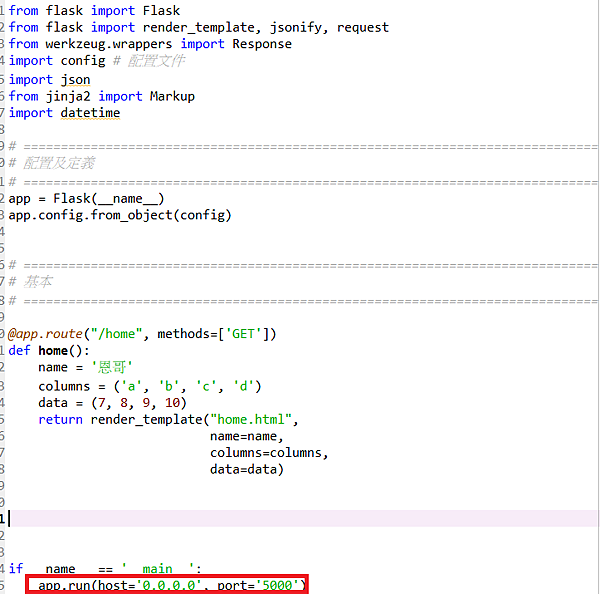The image size is (600, 594).
Task: Click the comment '配置文件'
Action: coord(156,61)
